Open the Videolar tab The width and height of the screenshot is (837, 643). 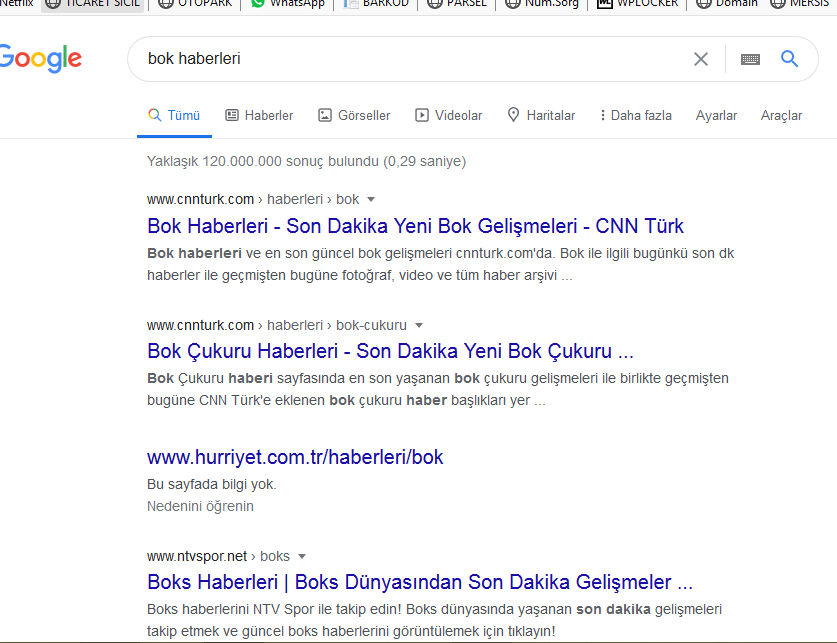coord(448,115)
